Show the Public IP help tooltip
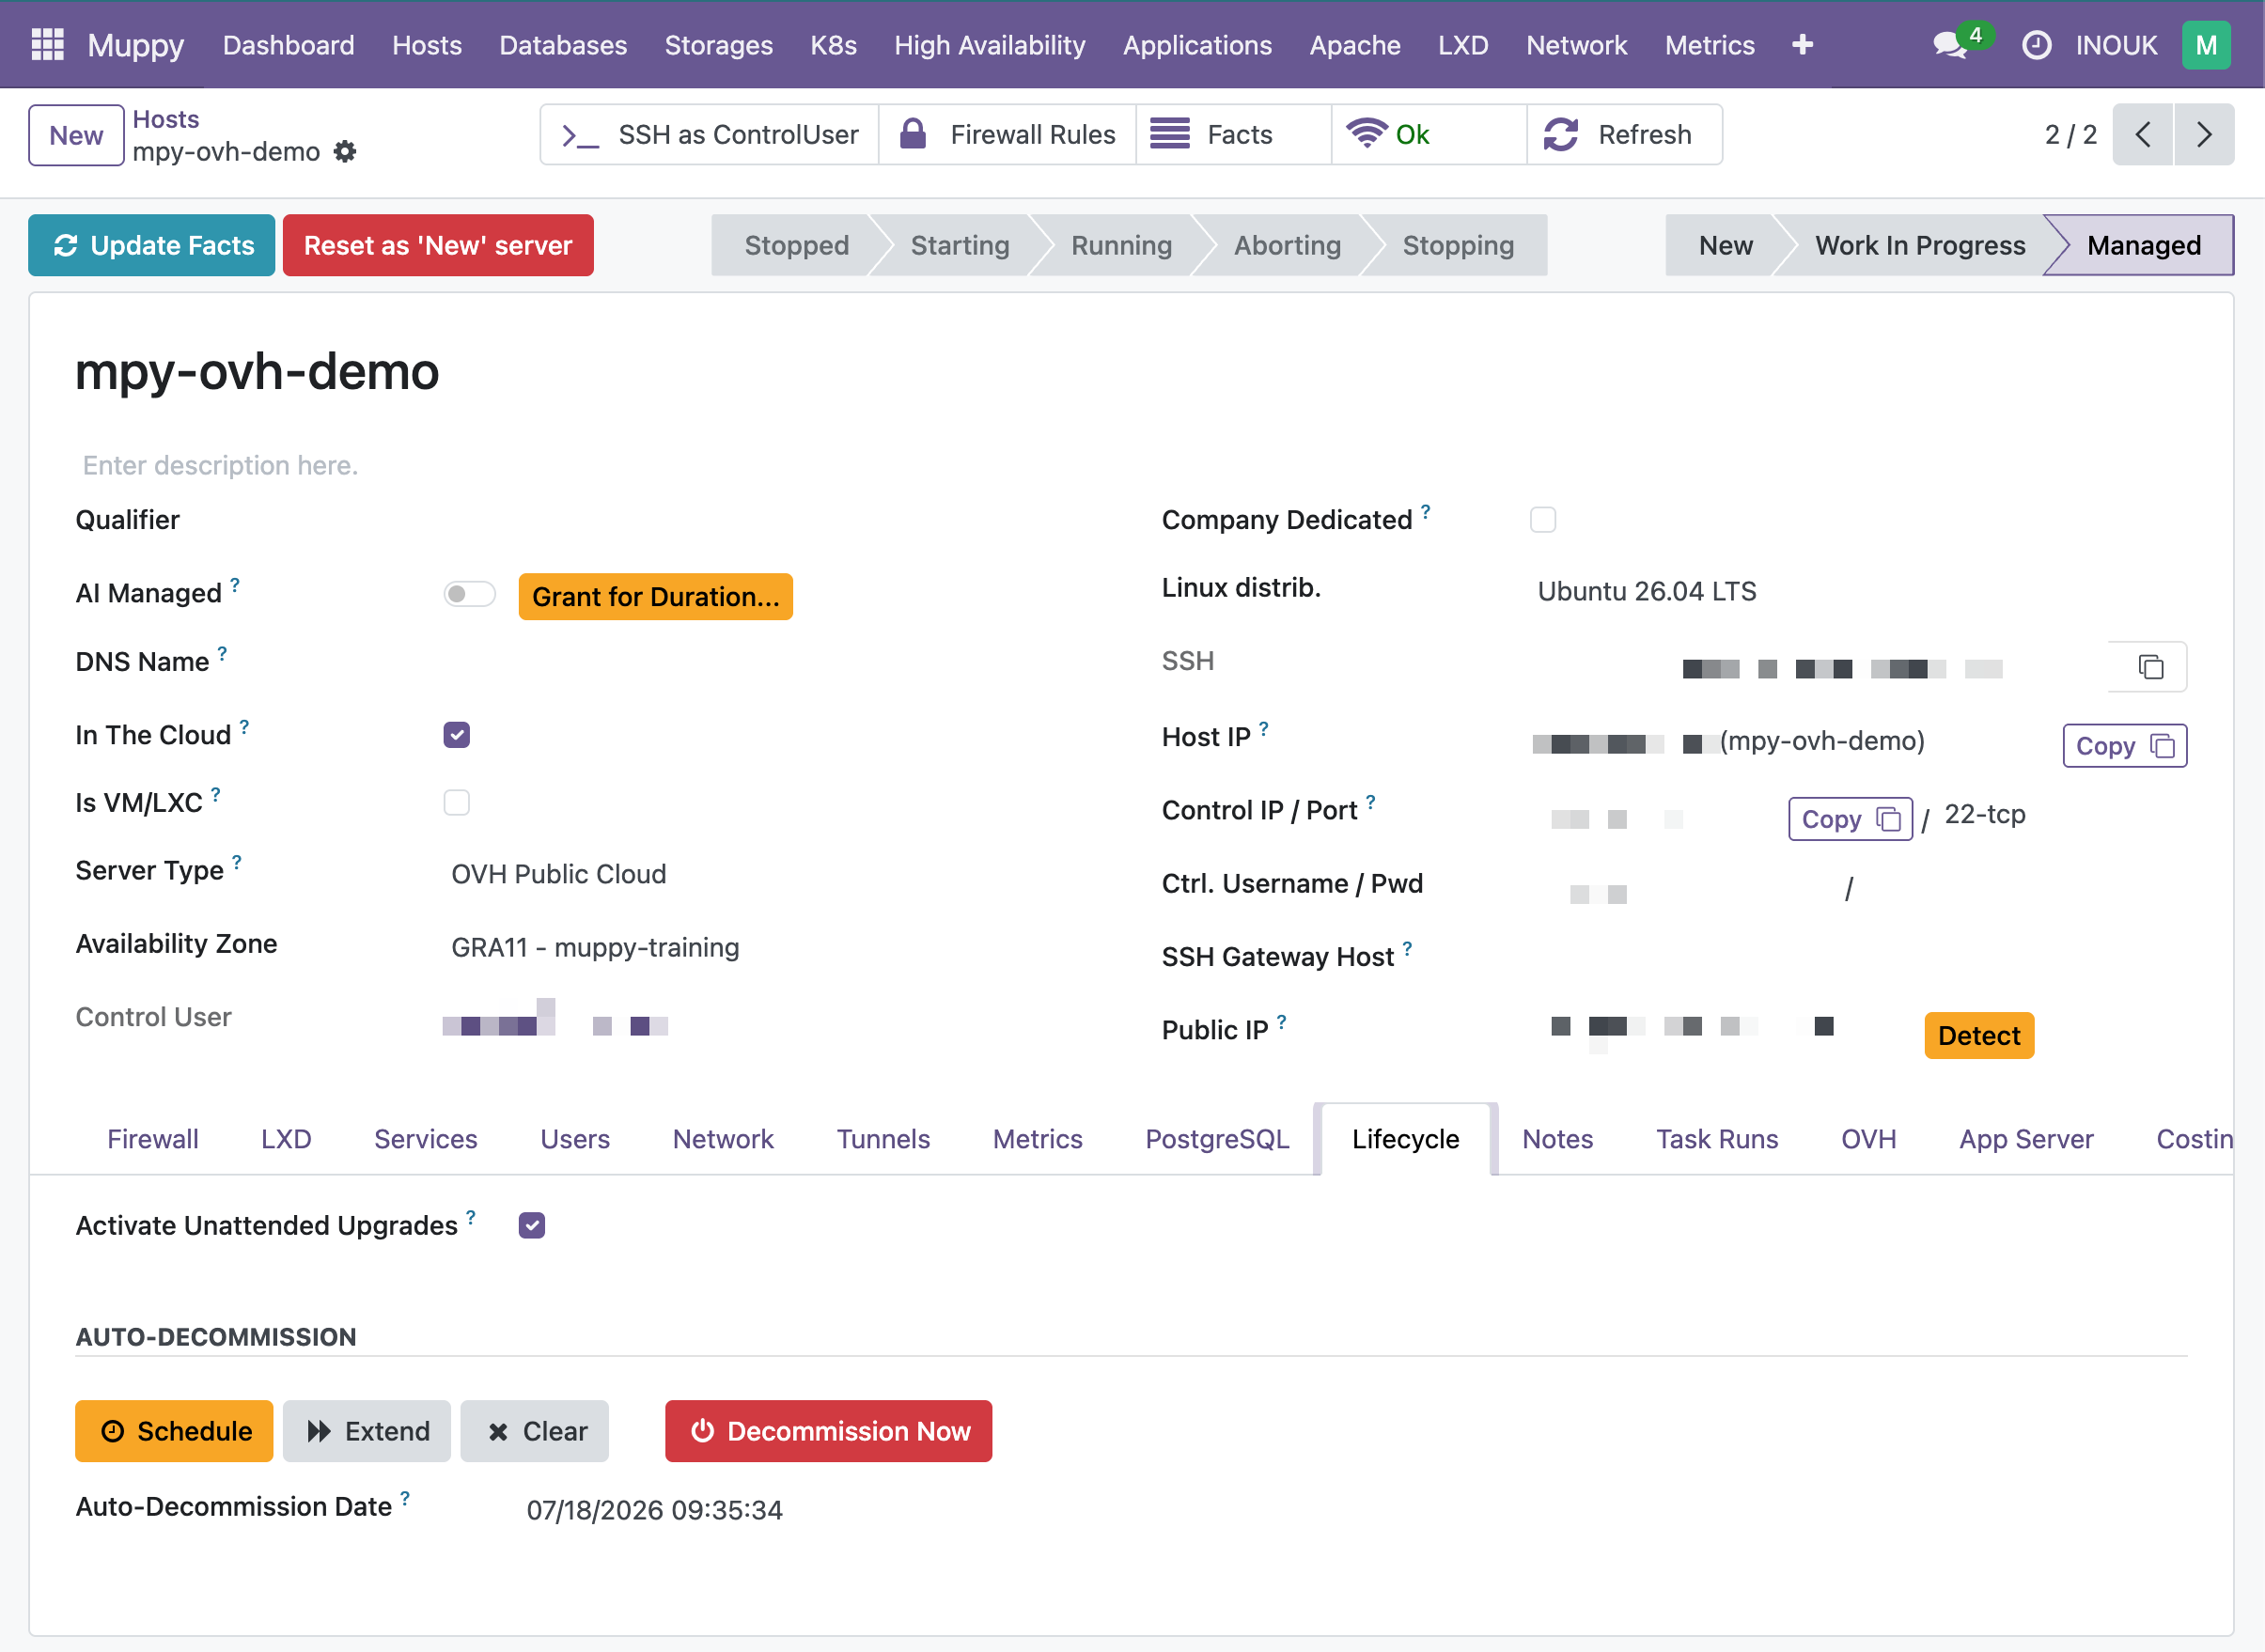 click(1281, 1022)
